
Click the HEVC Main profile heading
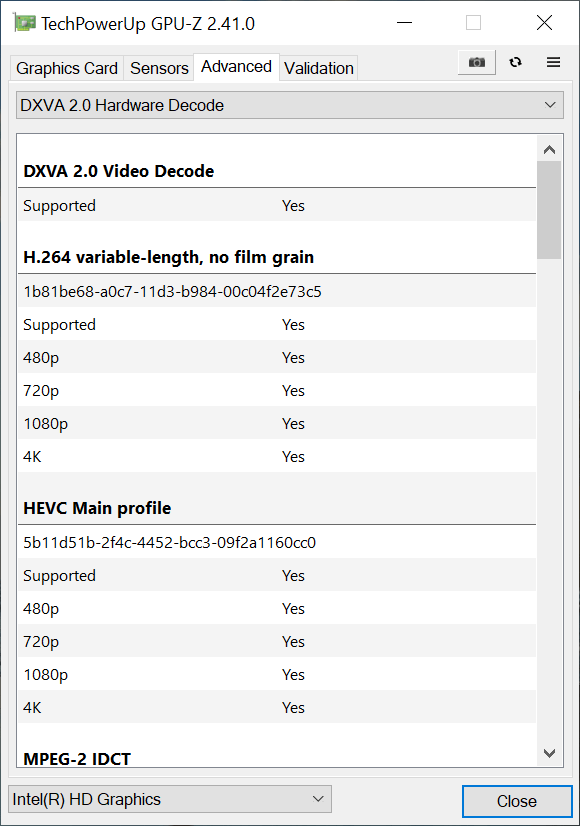coord(97,508)
